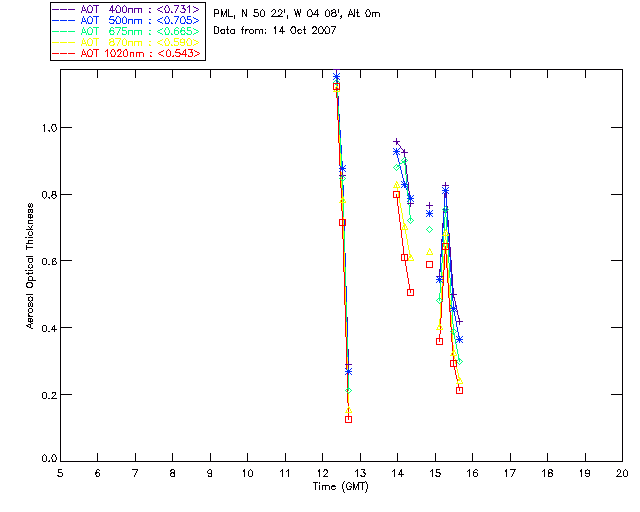Click x-axis tick label 20
This screenshot has width=640, height=512.
(622, 473)
